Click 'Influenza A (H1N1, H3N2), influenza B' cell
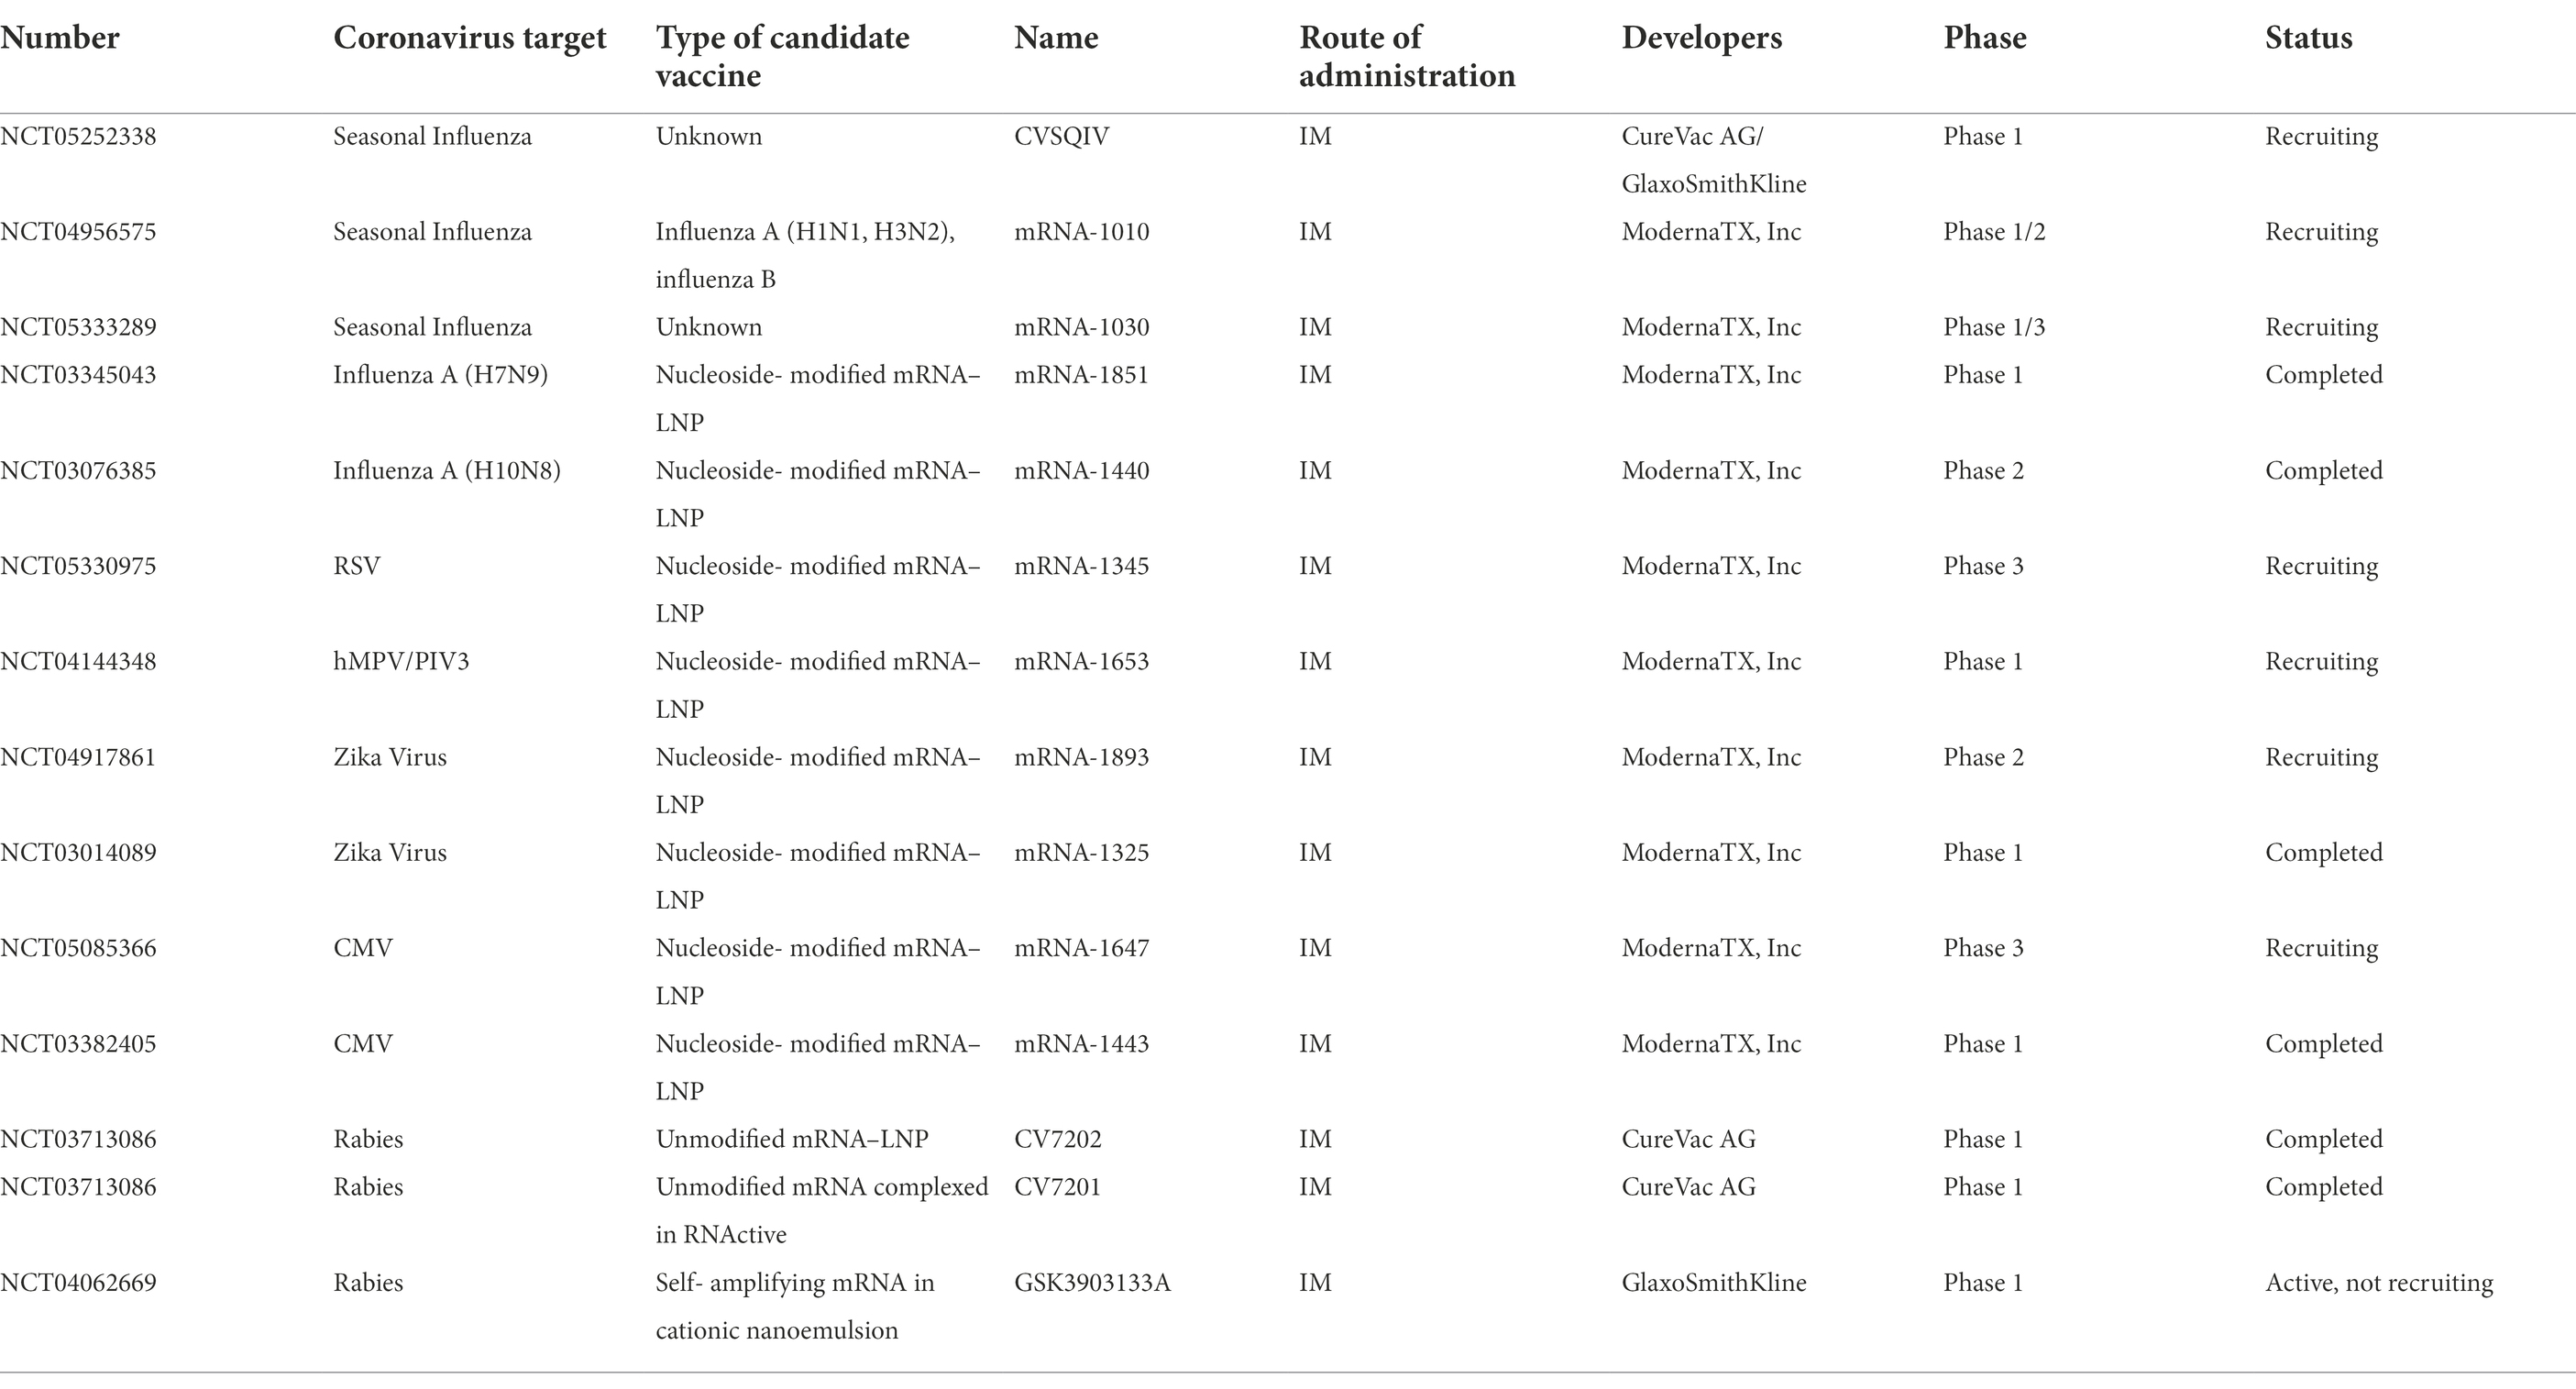The image size is (2576, 1389). point(805,255)
